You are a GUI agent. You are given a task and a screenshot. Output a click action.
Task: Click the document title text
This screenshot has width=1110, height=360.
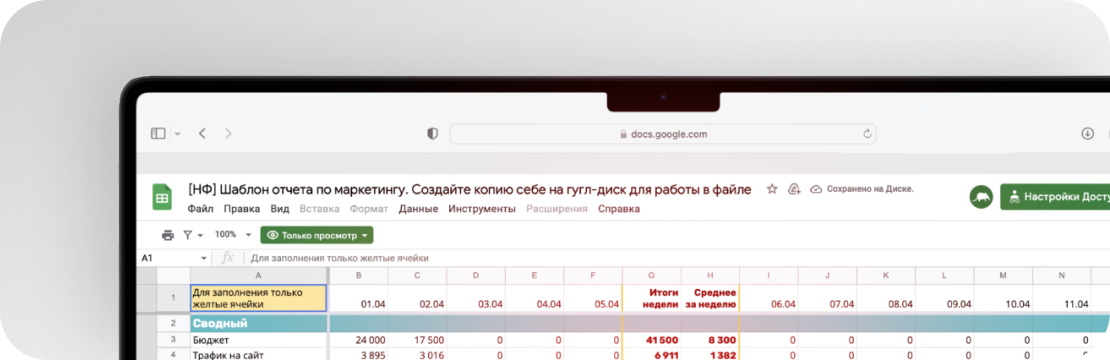pos(469,190)
